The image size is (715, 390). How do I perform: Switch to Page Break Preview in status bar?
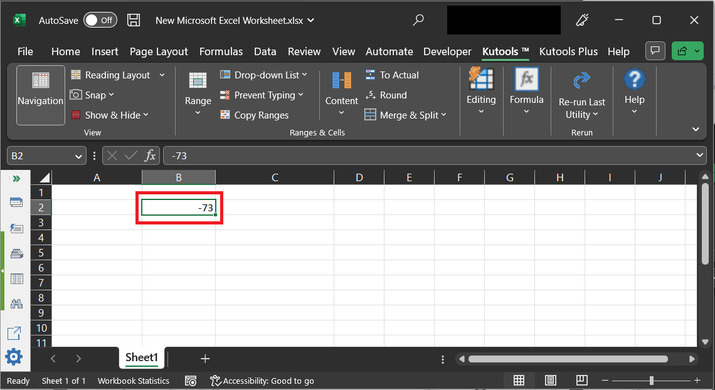pyautogui.click(x=581, y=380)
